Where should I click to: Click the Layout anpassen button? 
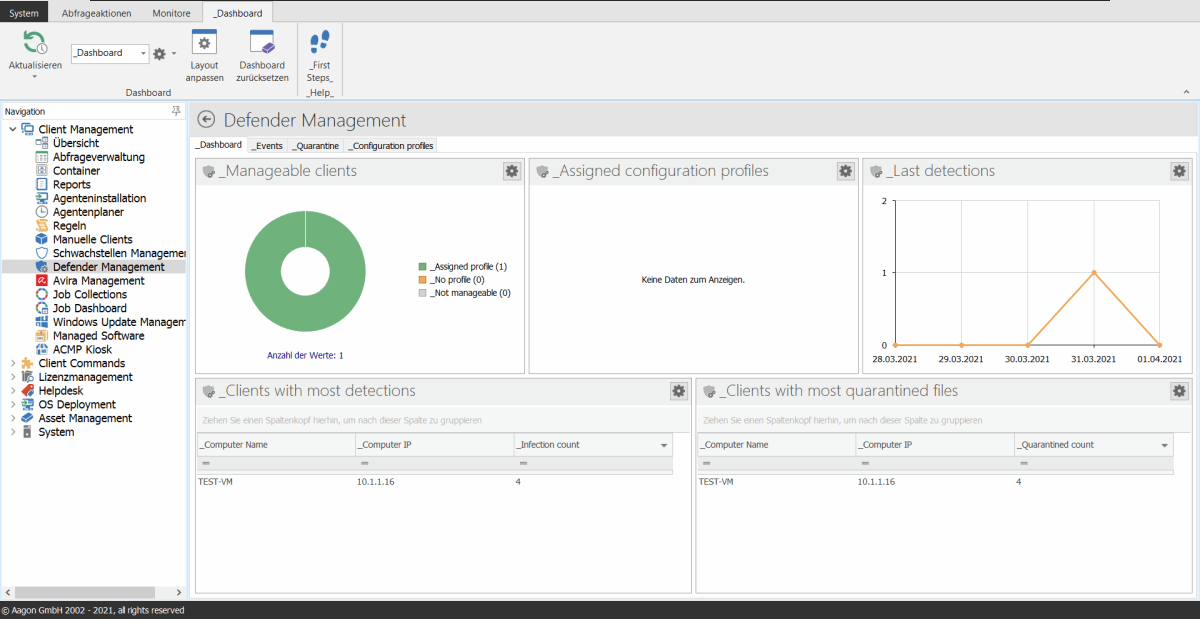204,55
